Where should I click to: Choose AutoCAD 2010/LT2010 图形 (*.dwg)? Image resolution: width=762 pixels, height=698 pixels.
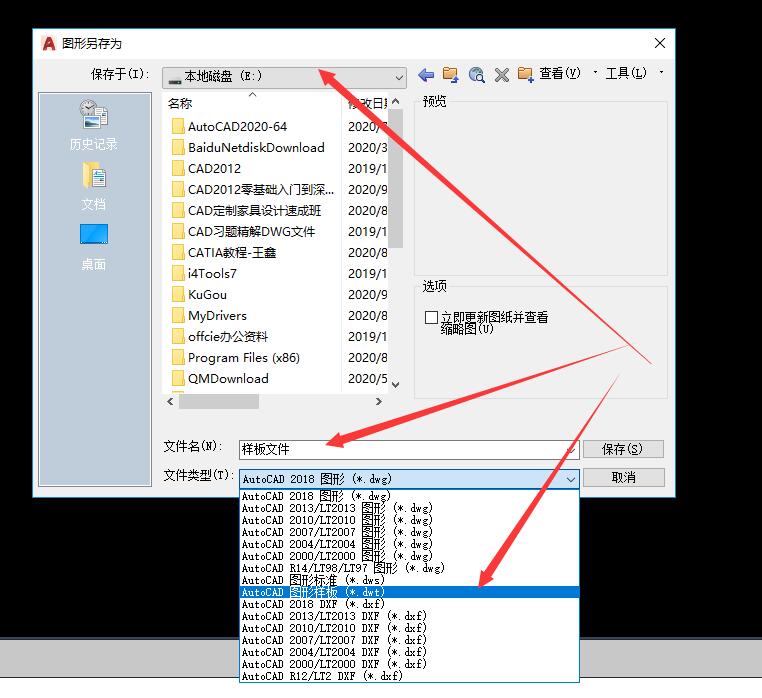coord(409,520)
